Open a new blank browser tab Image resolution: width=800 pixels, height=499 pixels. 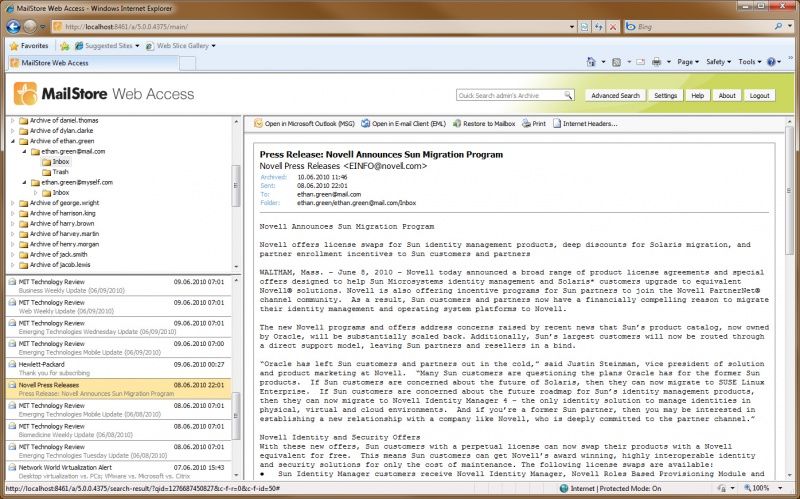coord(187,63)
